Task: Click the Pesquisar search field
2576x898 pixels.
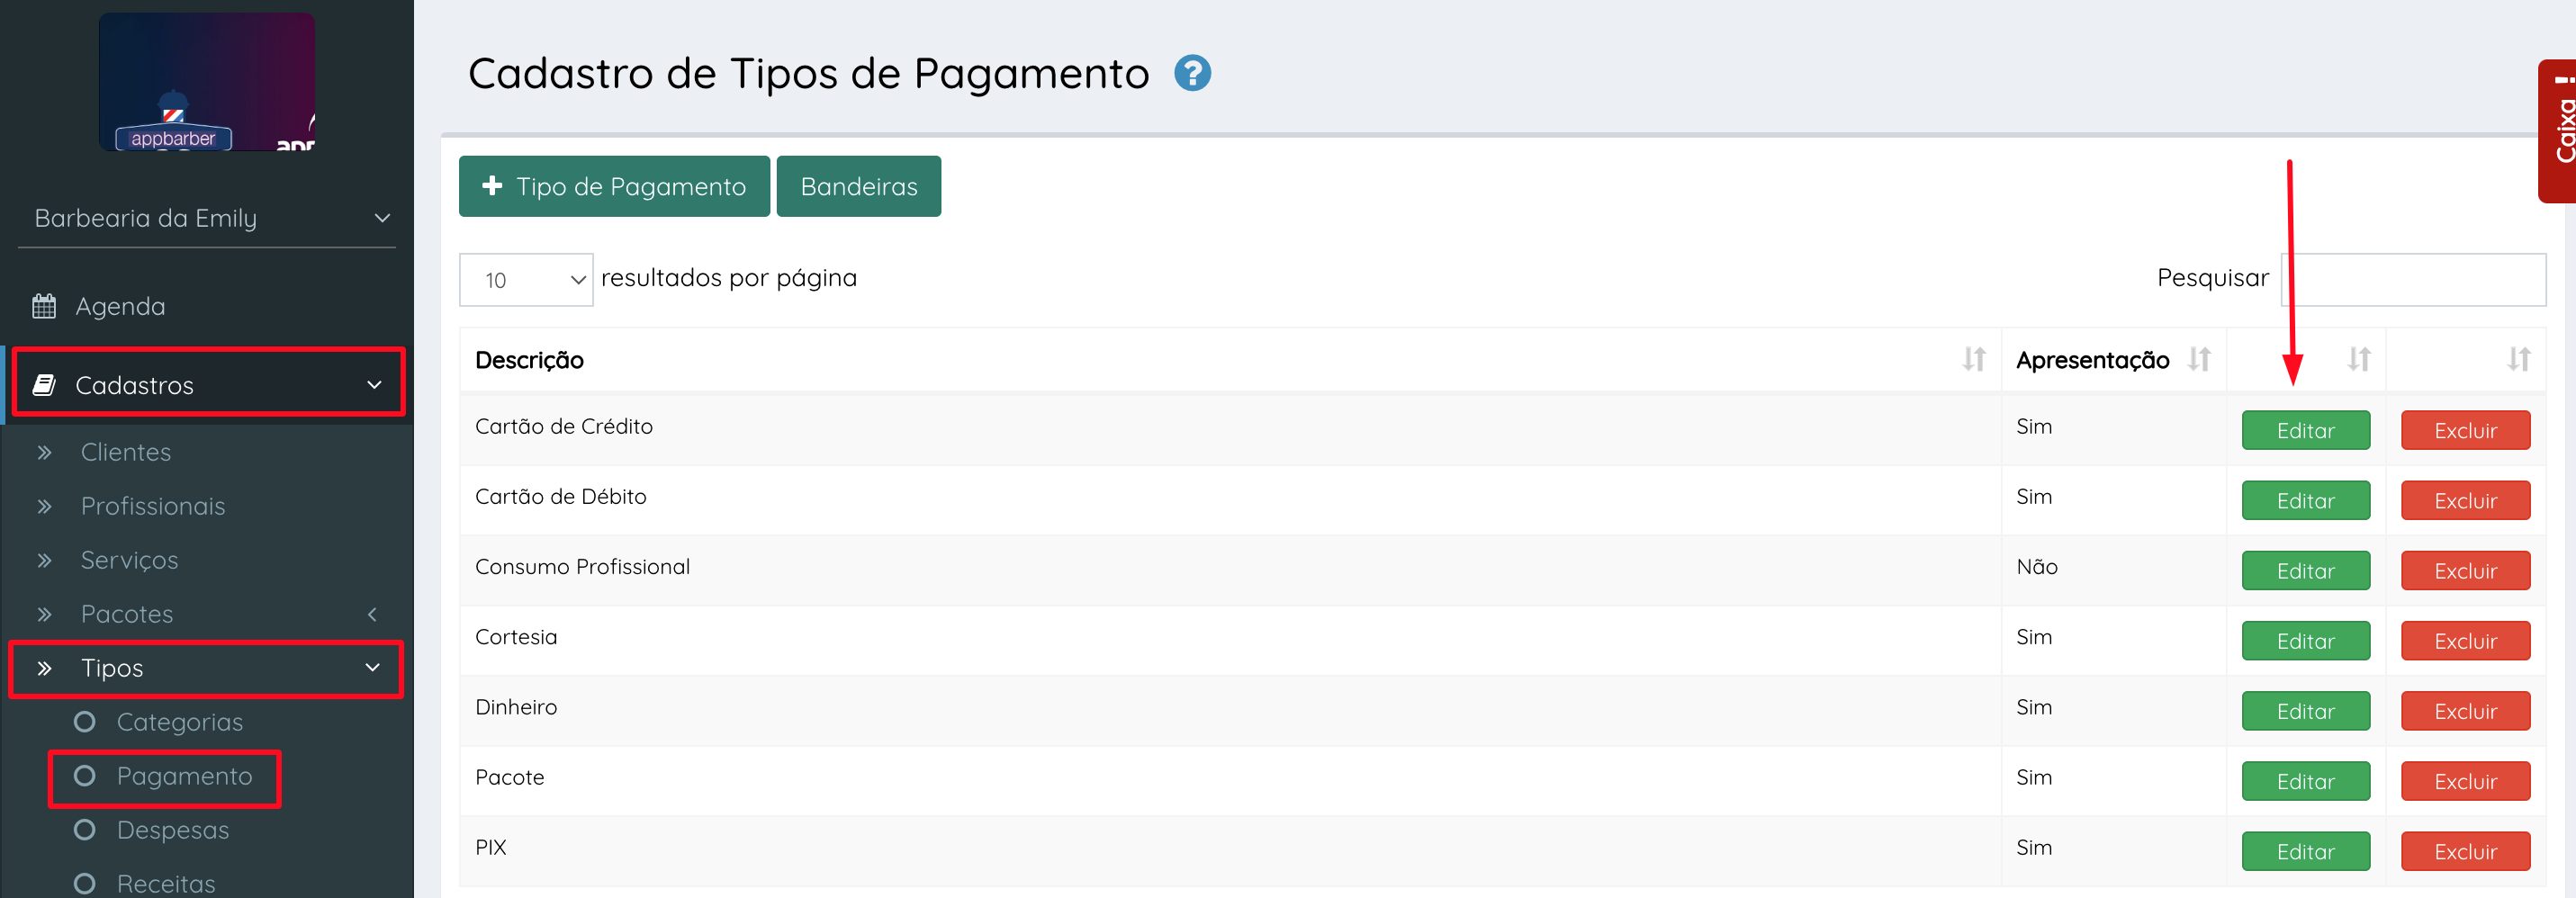Action: click(2413, 280)
